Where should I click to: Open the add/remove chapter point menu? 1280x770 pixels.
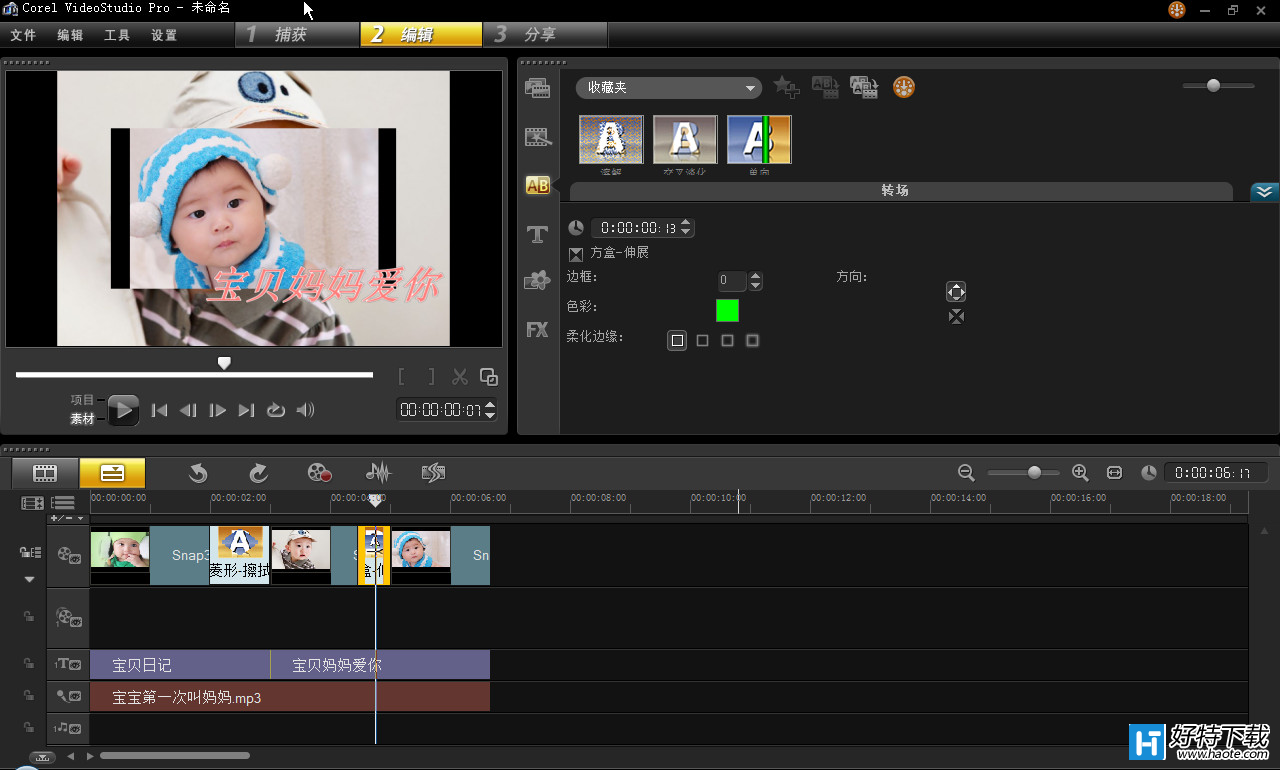point(68,519)
